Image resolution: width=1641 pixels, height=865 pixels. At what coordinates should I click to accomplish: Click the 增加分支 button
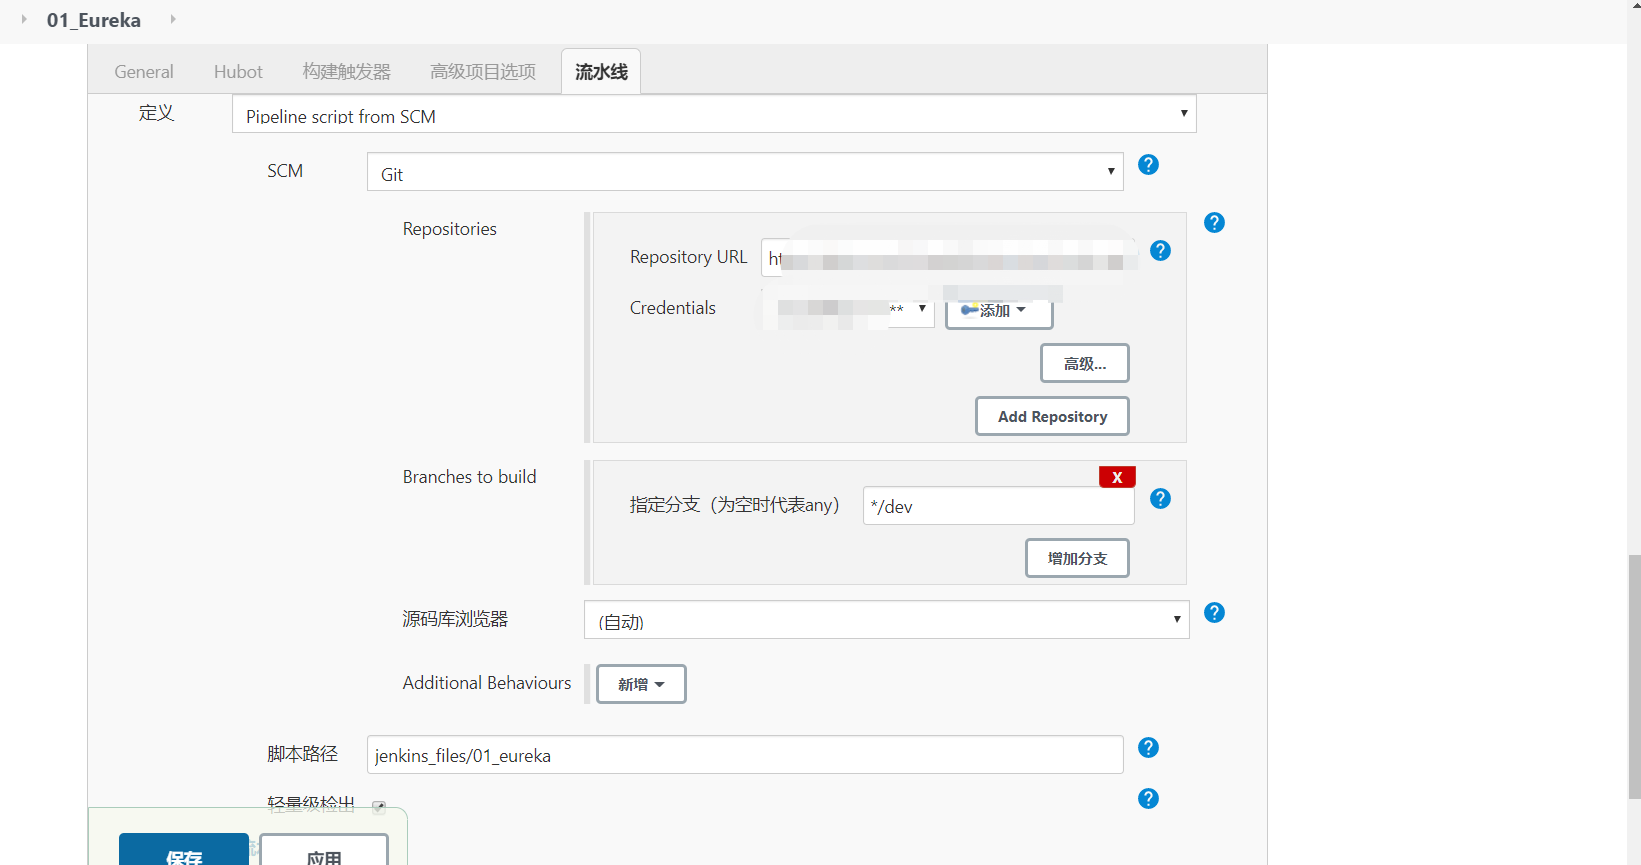[1077, 558]
